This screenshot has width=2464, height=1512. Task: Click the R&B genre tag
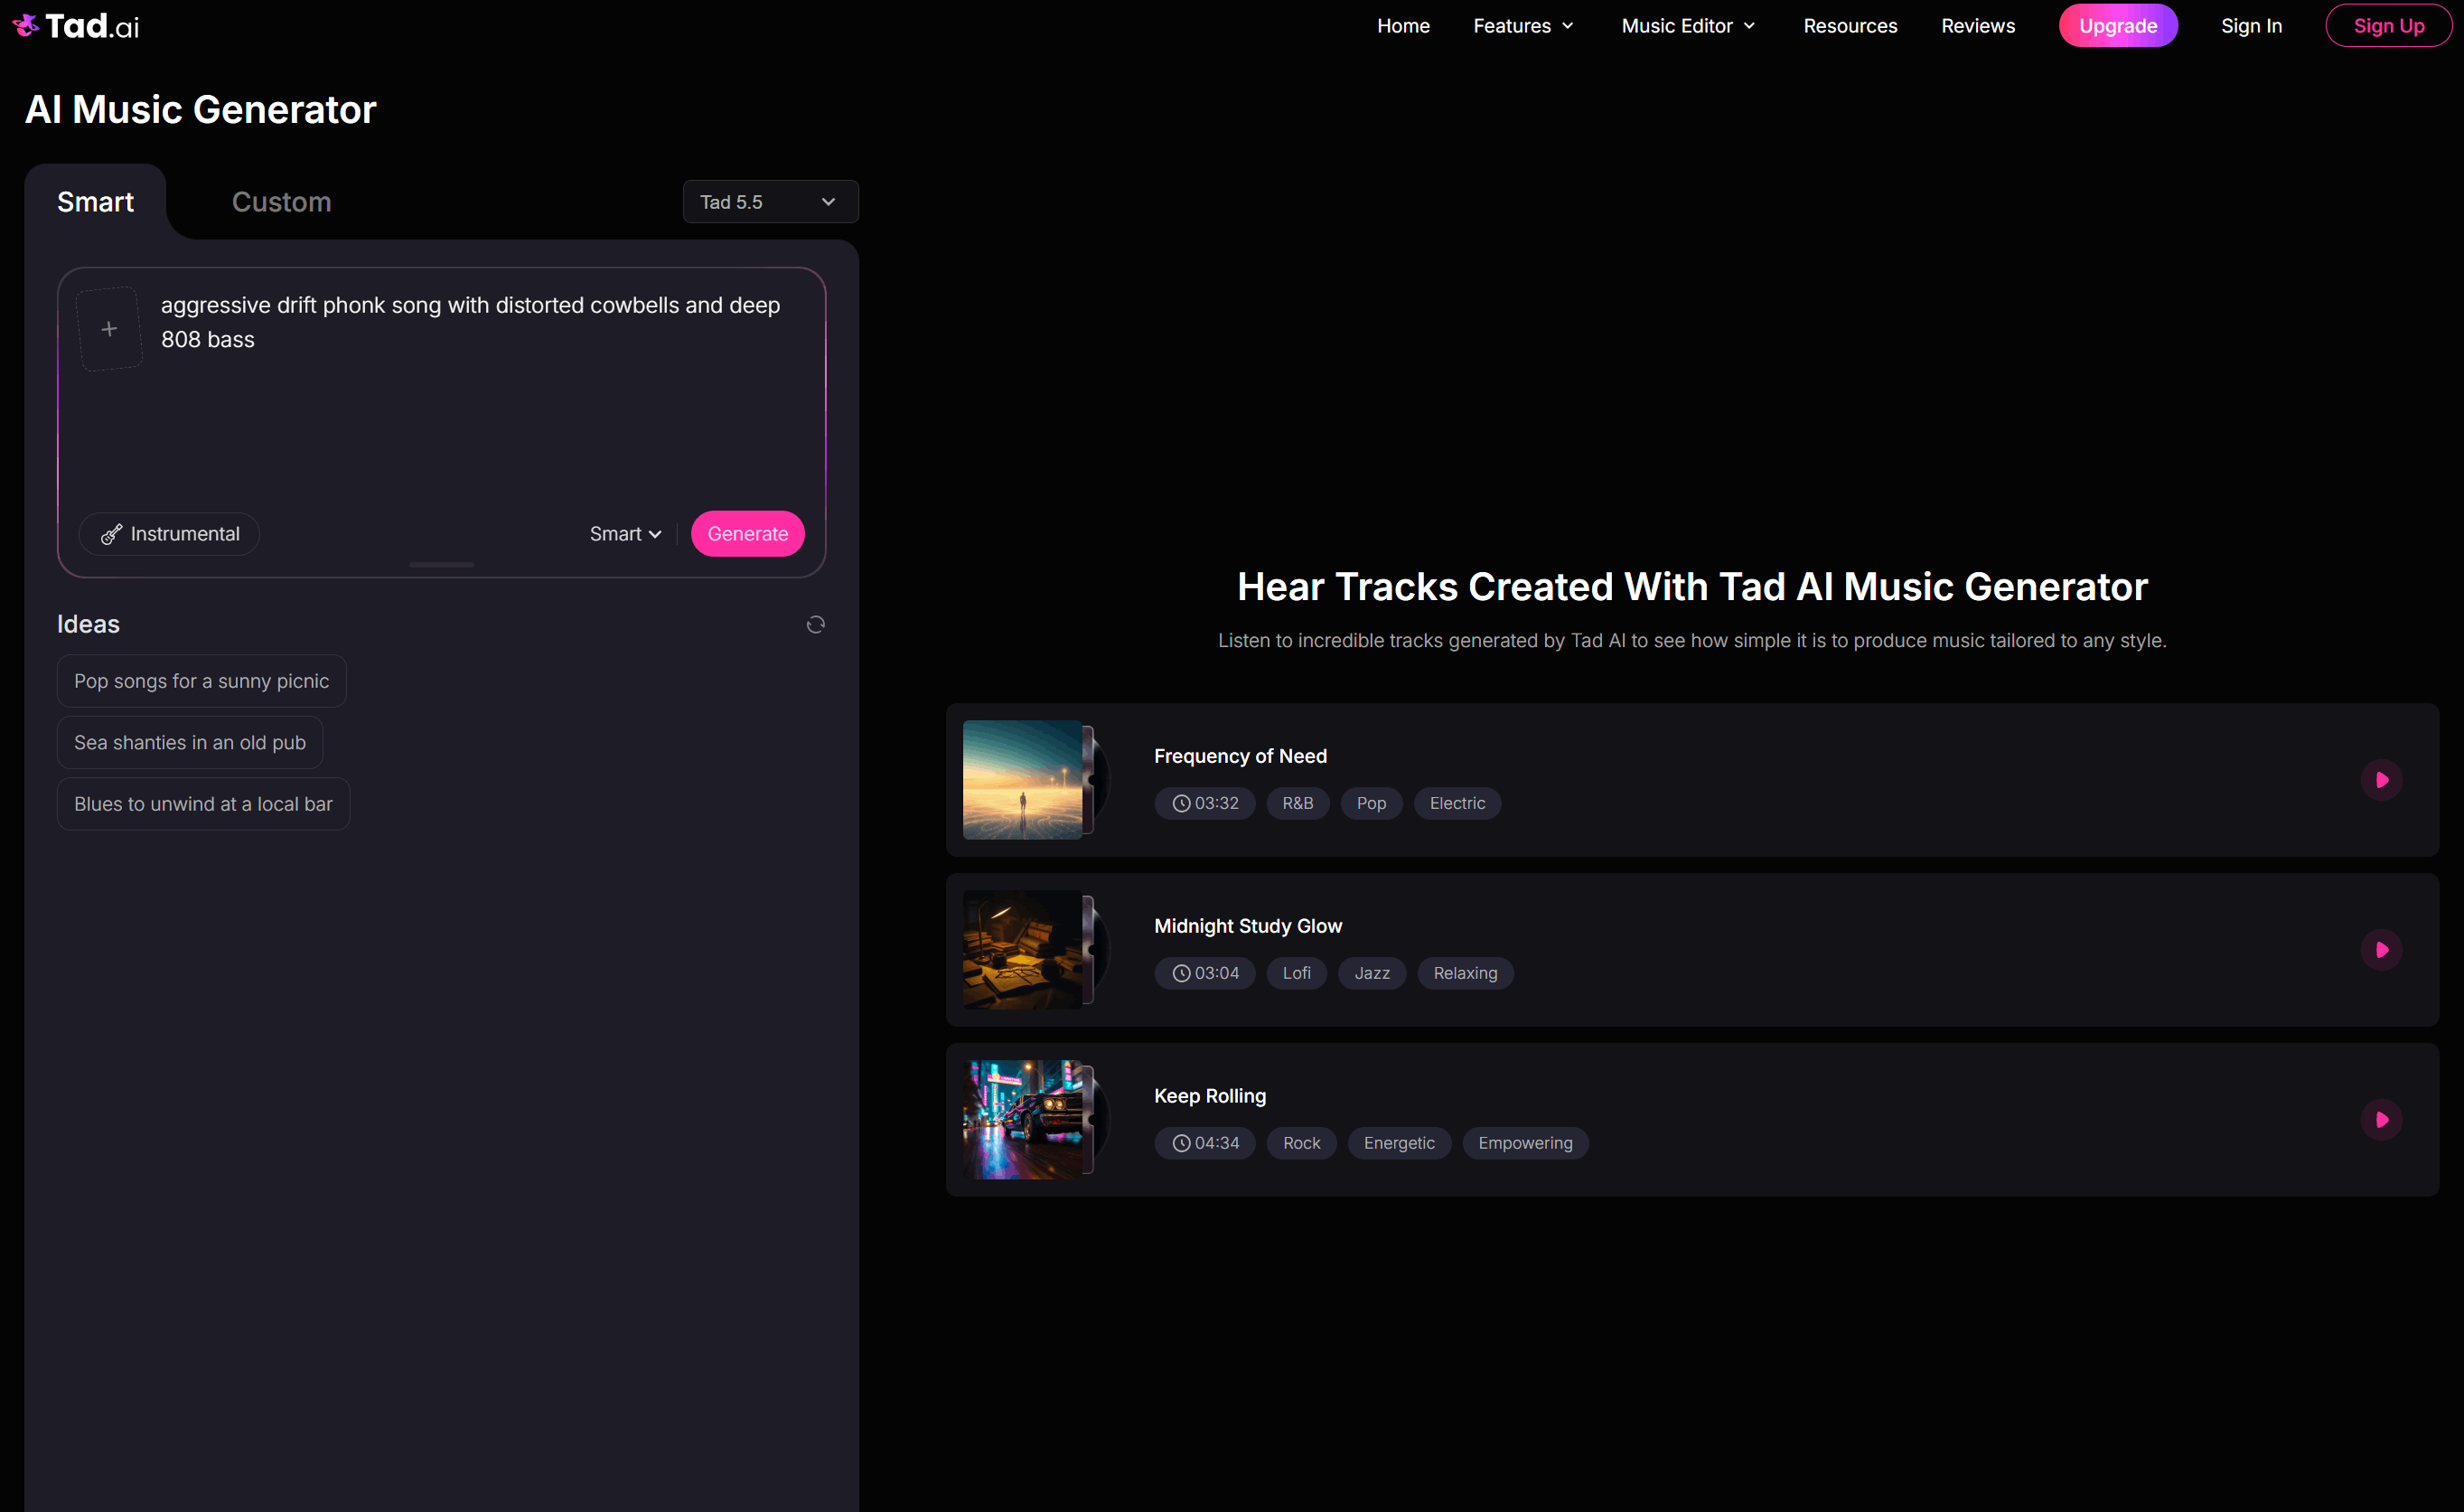(x=1298, y=804)
